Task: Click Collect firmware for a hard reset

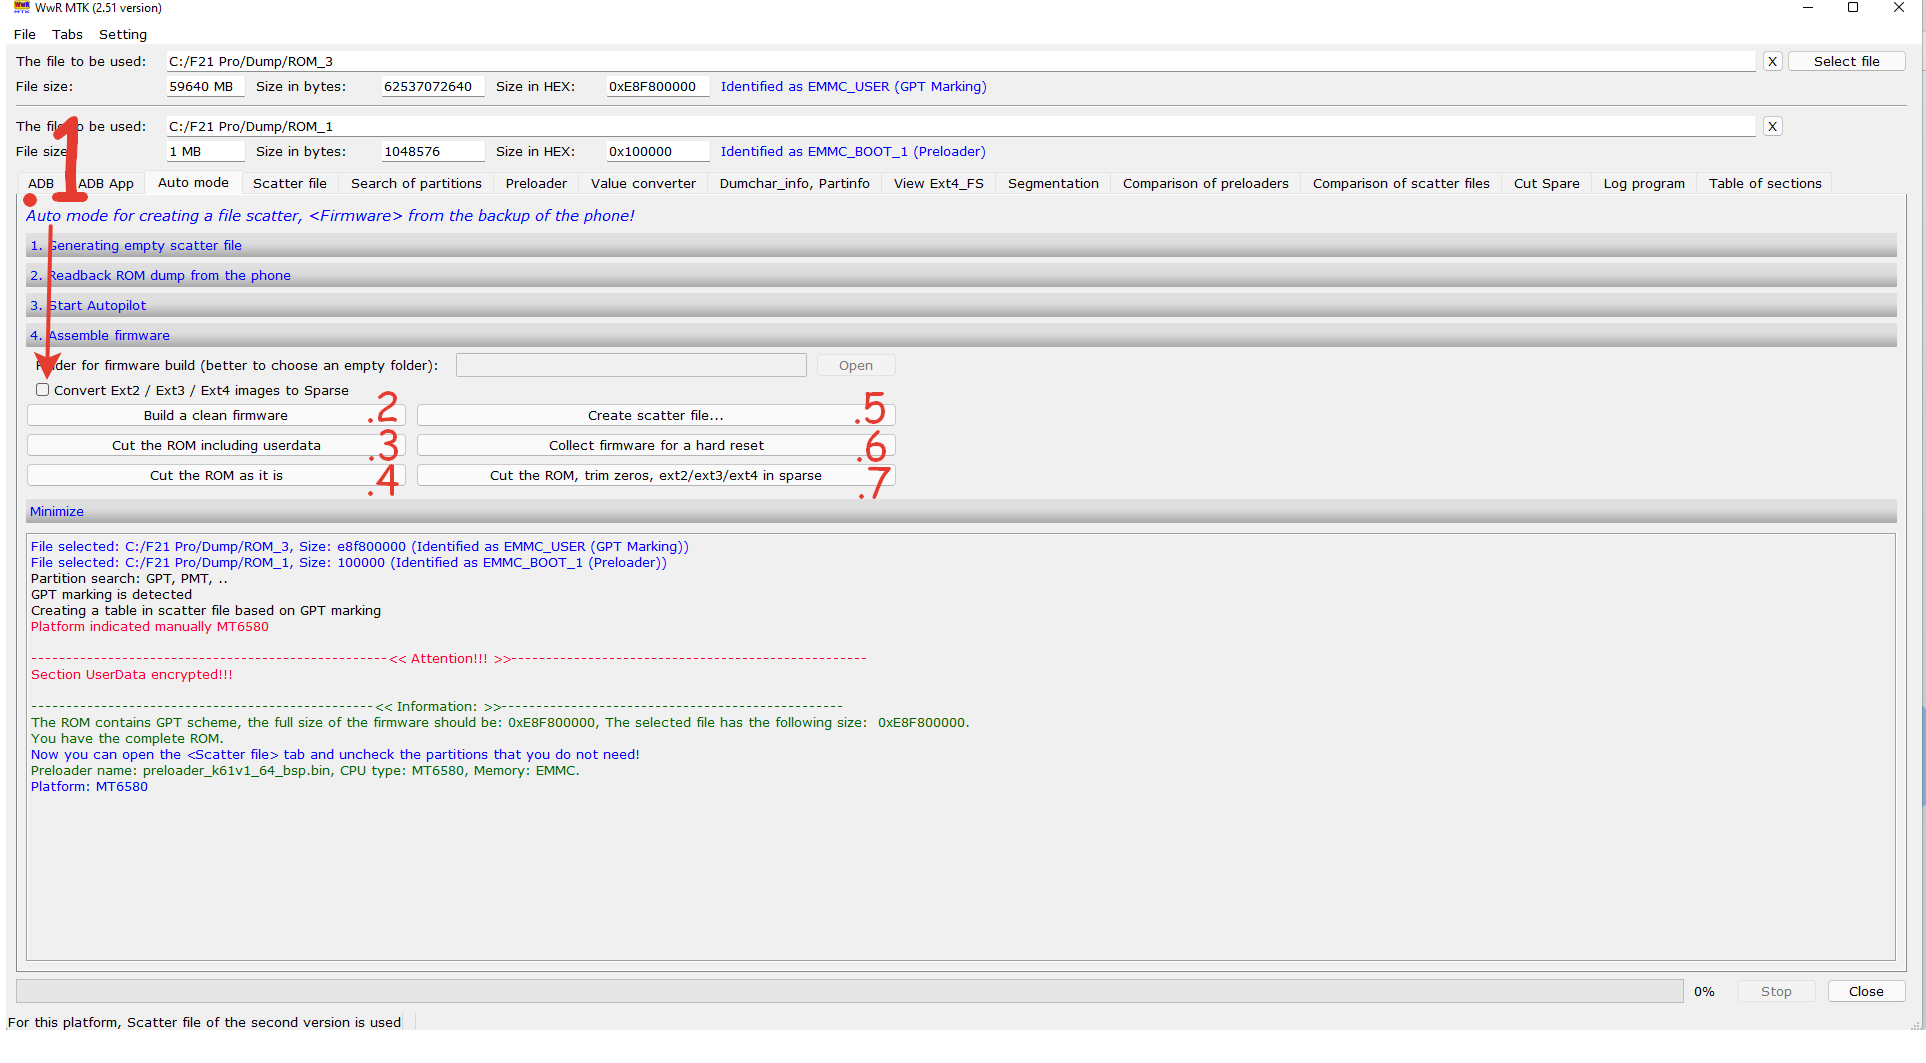Action: pyautogui.click(x=656, y=445)
